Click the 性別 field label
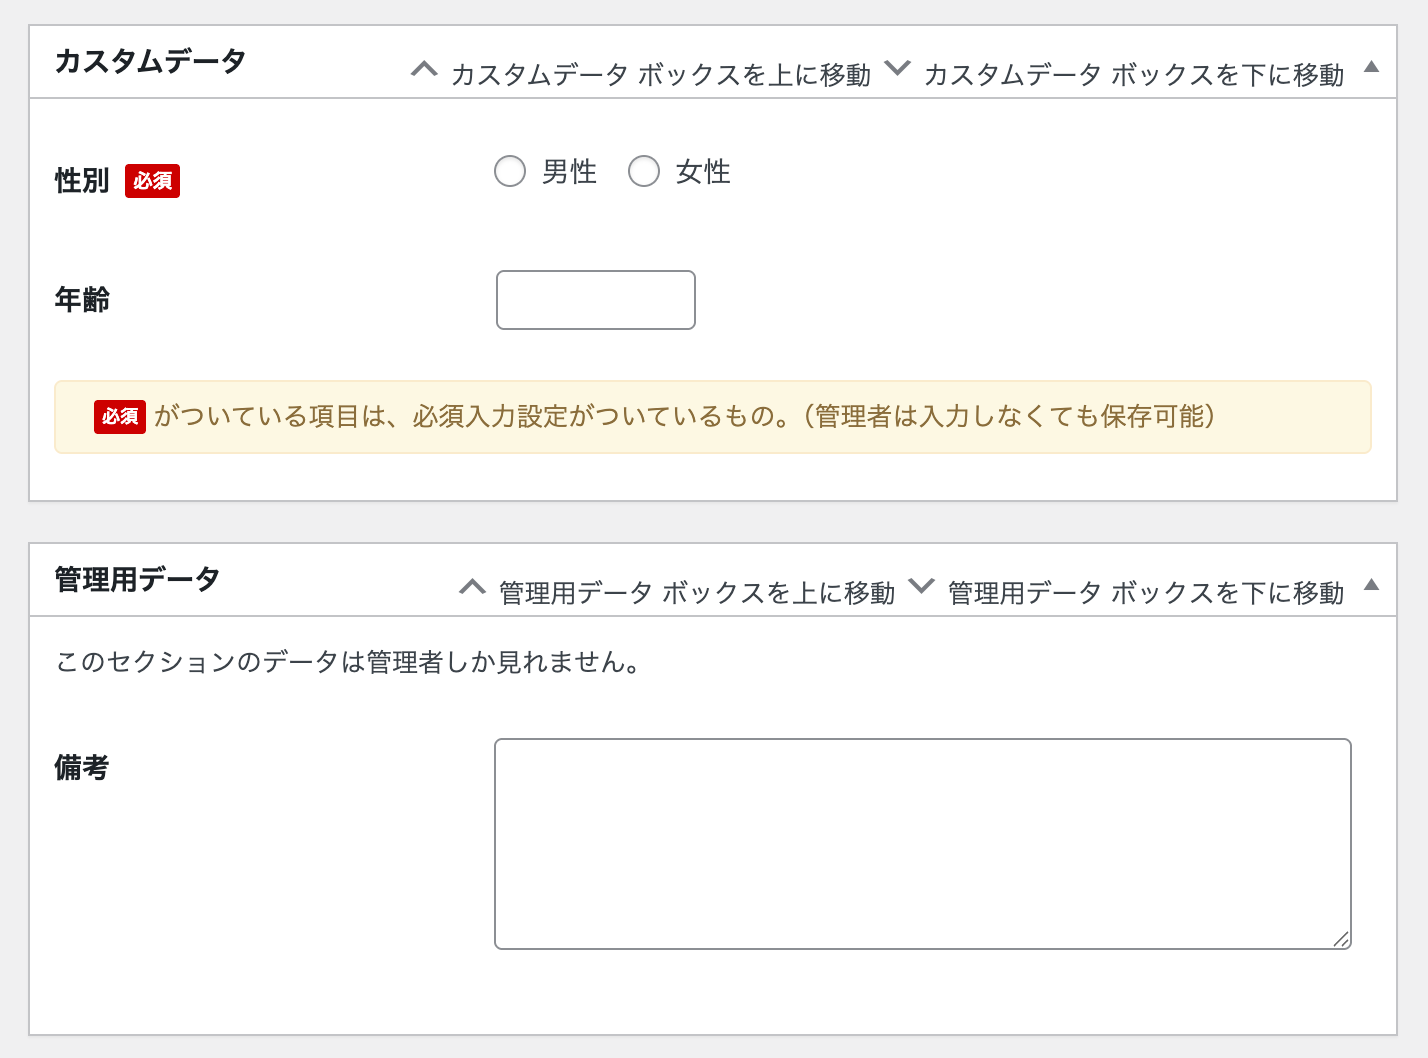This screenshot has width=1428, height=1058. 82,181
